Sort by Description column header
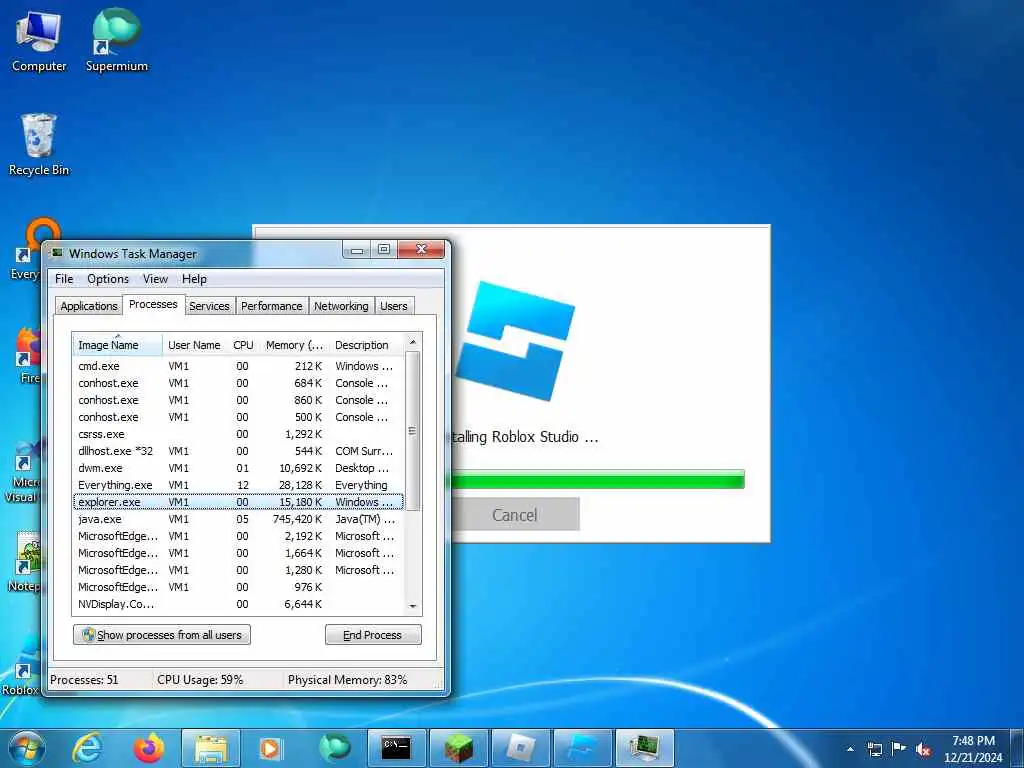 pos(366,345)
